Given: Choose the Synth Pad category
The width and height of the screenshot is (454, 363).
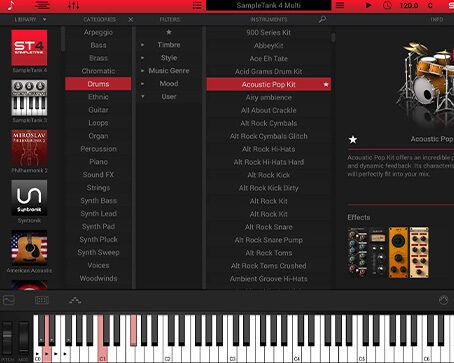Looking at the screenshot, I should (98, 226).
